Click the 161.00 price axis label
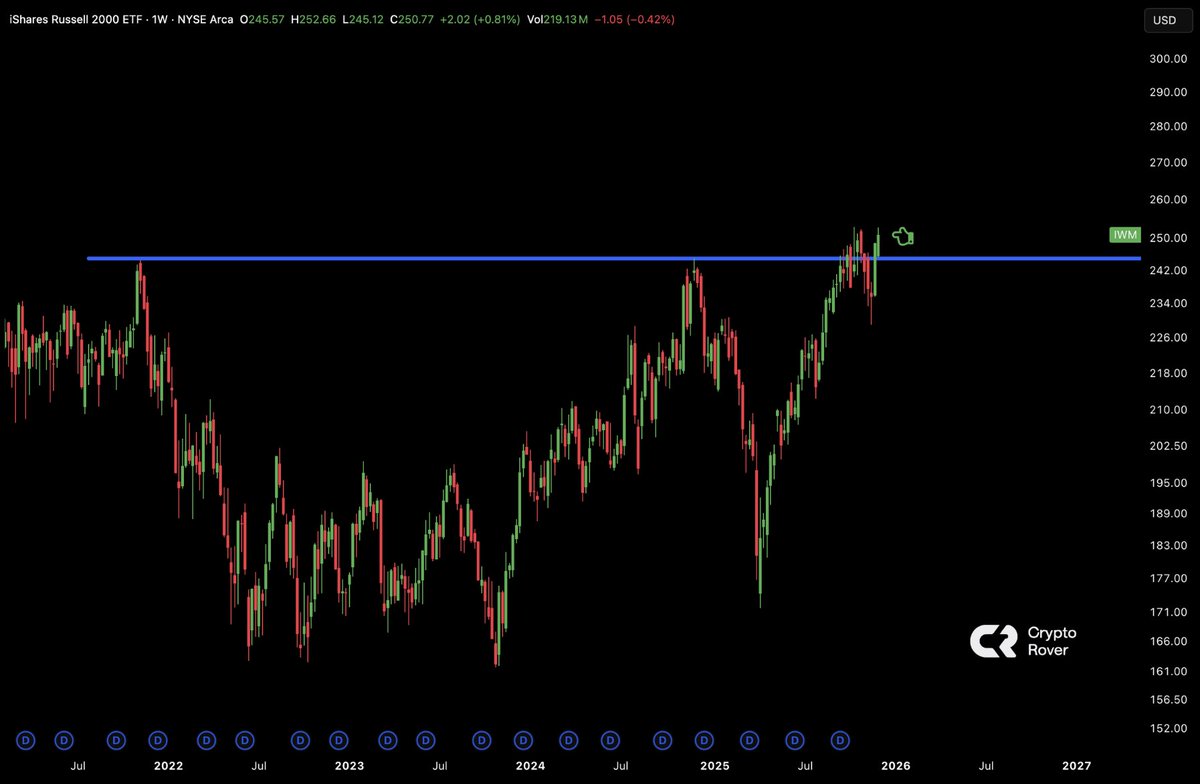Viewport: 1200px width, 784px height. point(1168,671)
